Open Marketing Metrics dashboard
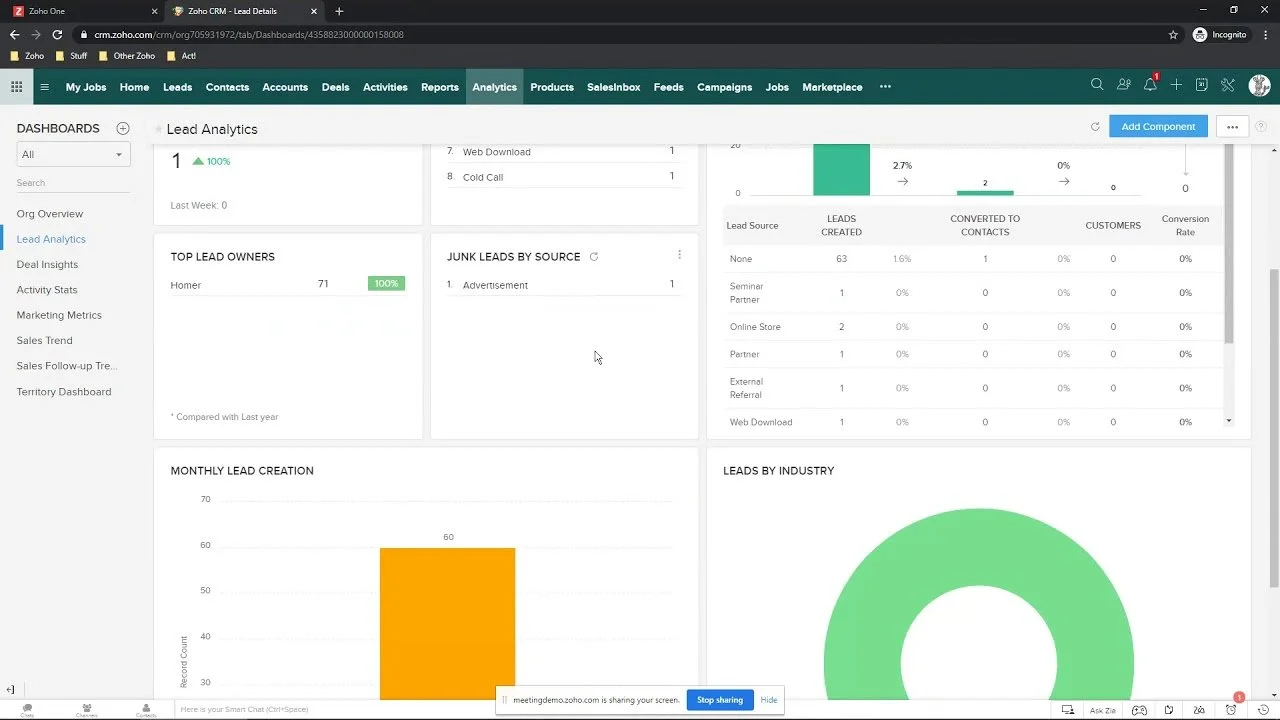The image size is (1280, 720). click(x=59, y=315)
